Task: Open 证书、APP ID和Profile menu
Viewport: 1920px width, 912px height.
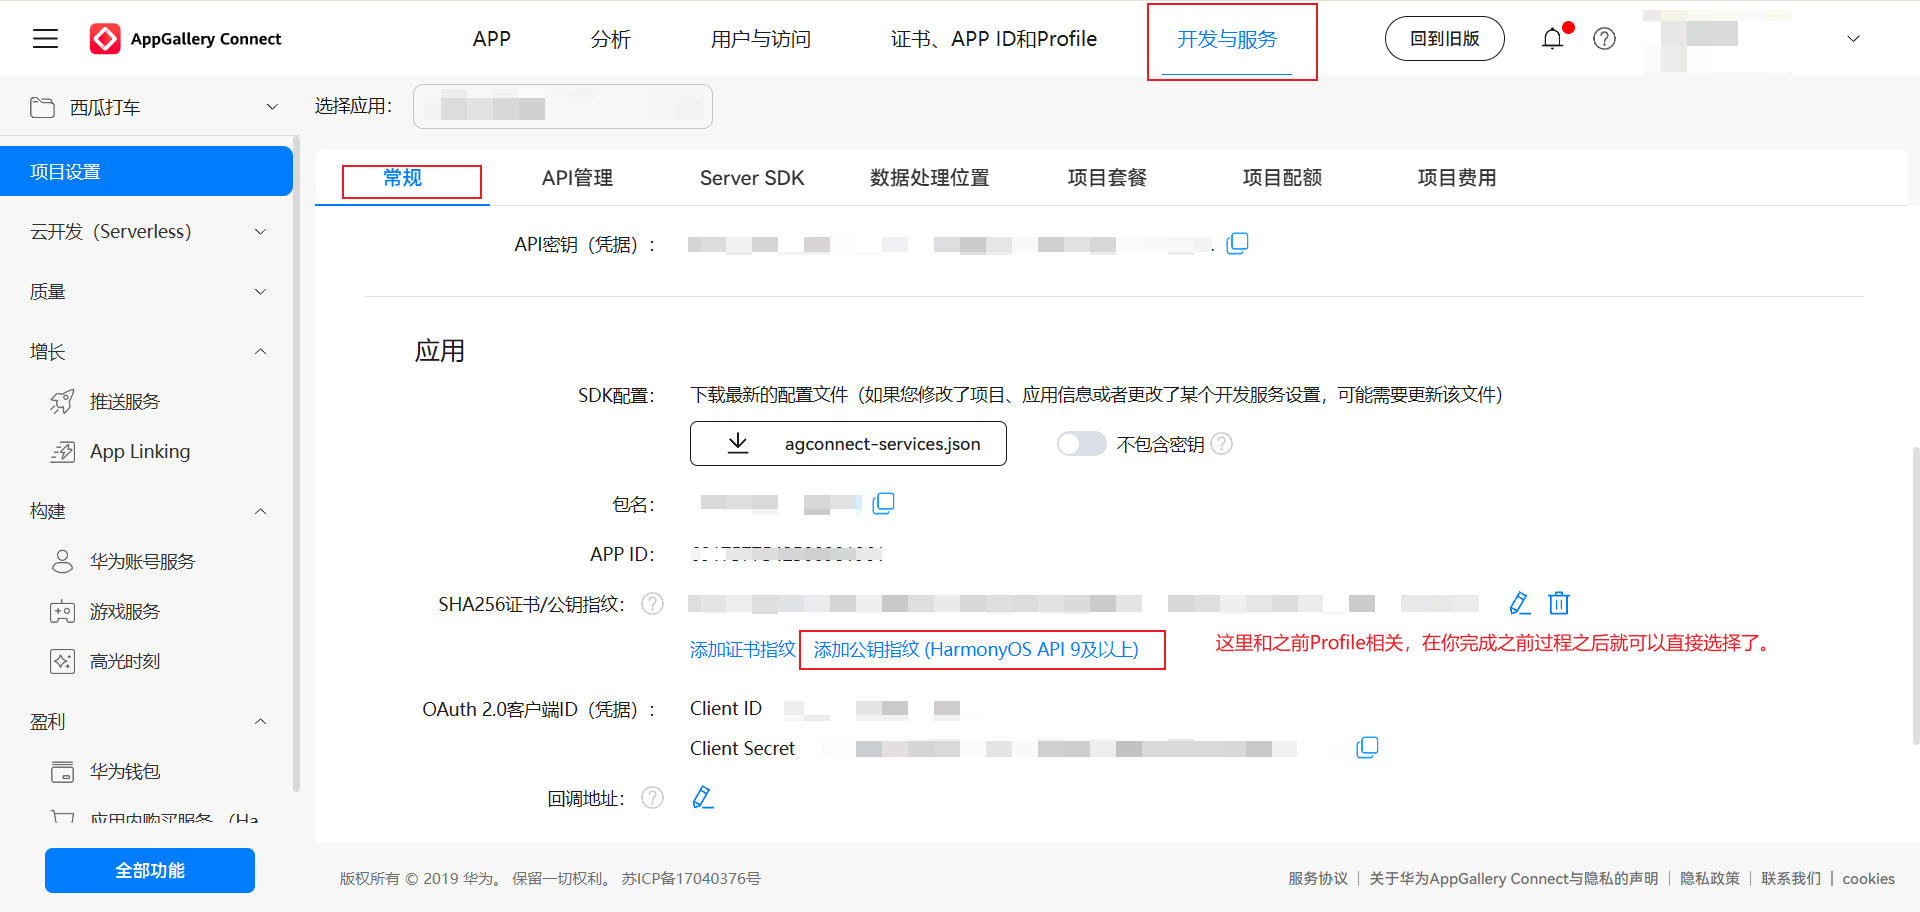Action: [994, 39]
